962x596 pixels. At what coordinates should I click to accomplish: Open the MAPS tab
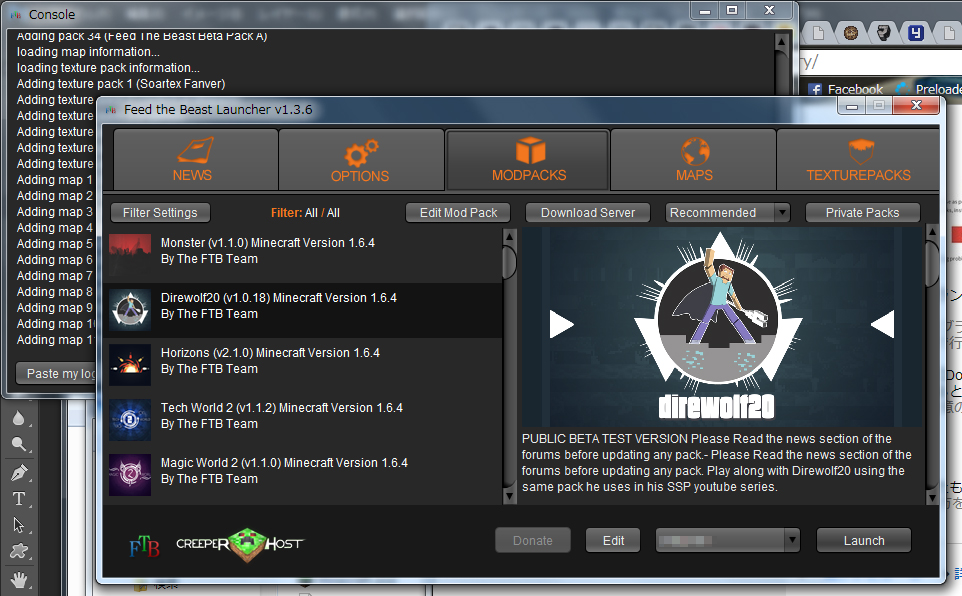click(x=694, y=160)
